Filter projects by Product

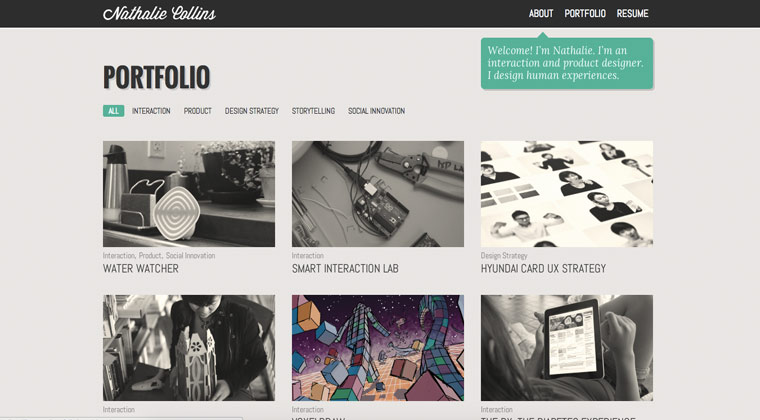click(x=198, y=111)
